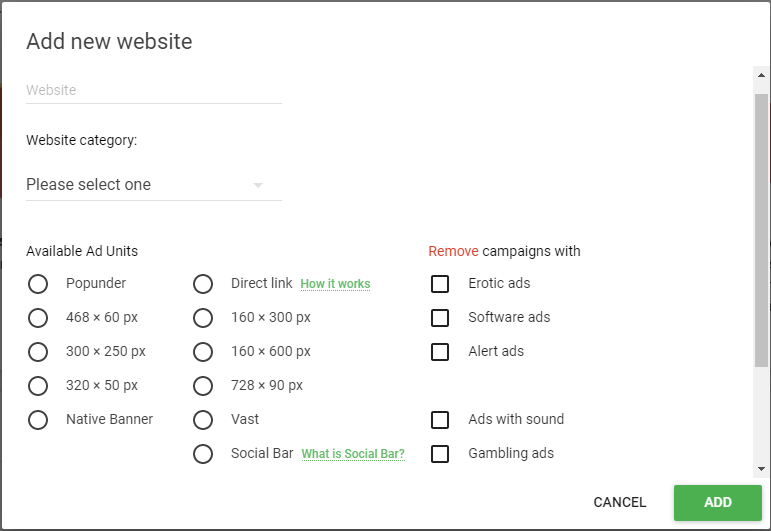Viewport: 771px width, 531px height.
Task: Open the How it works link
Action: point(335,284)
